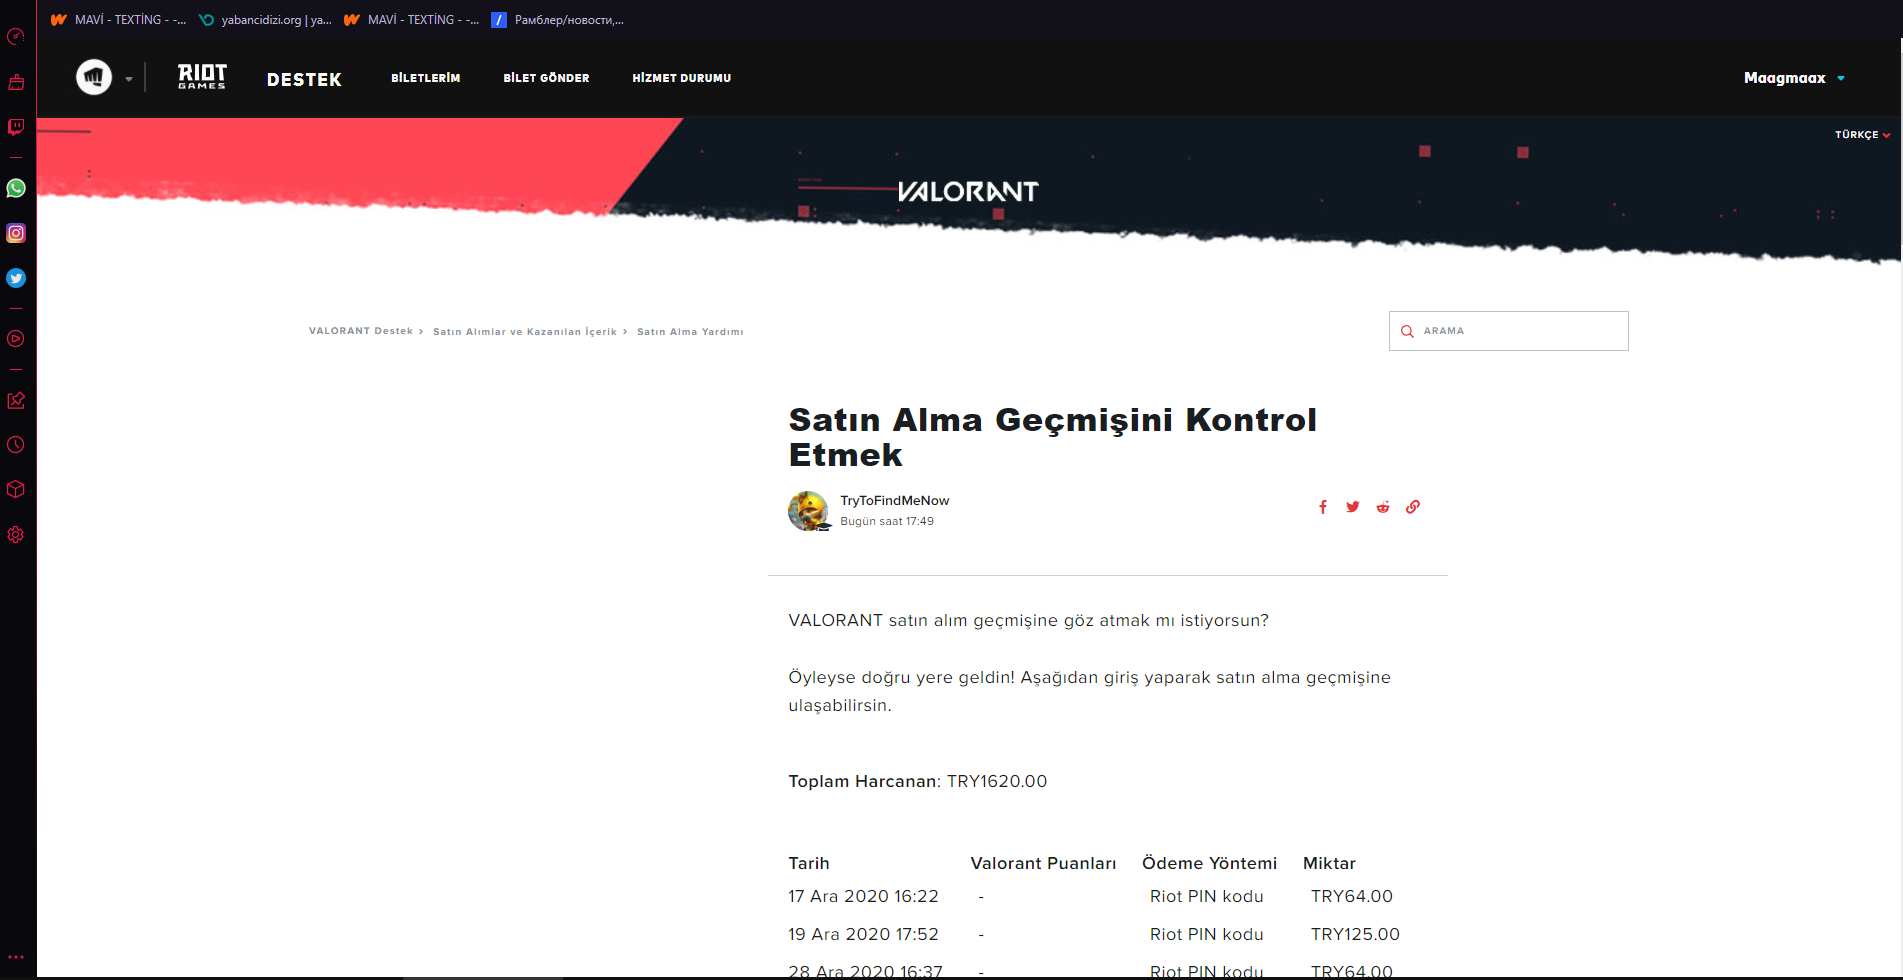Click the Toplam Harcanan TRY1620.00 text
Viewport: 1903px width, 980px height.
(918, 781)
